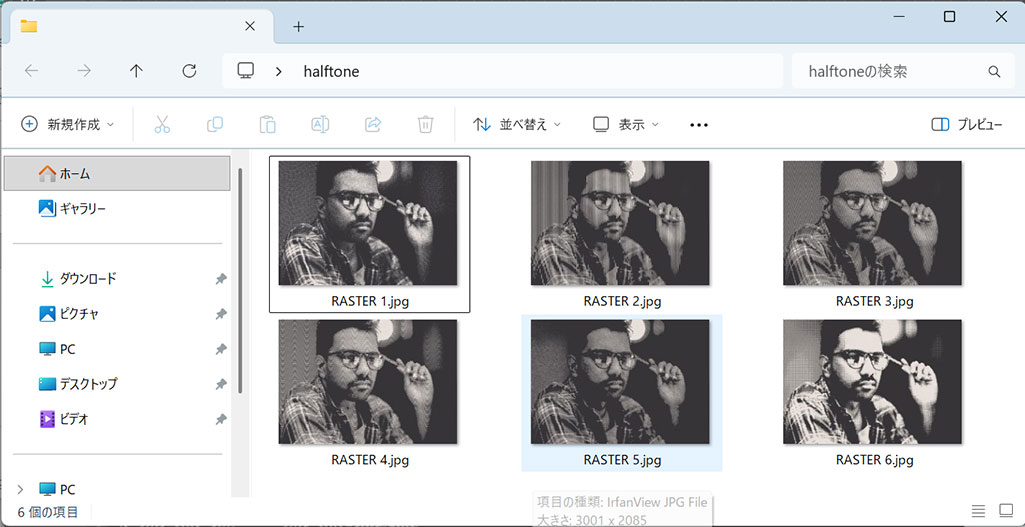
Task: Click the 6 個の項目 status text
Action: coord(48,512)
